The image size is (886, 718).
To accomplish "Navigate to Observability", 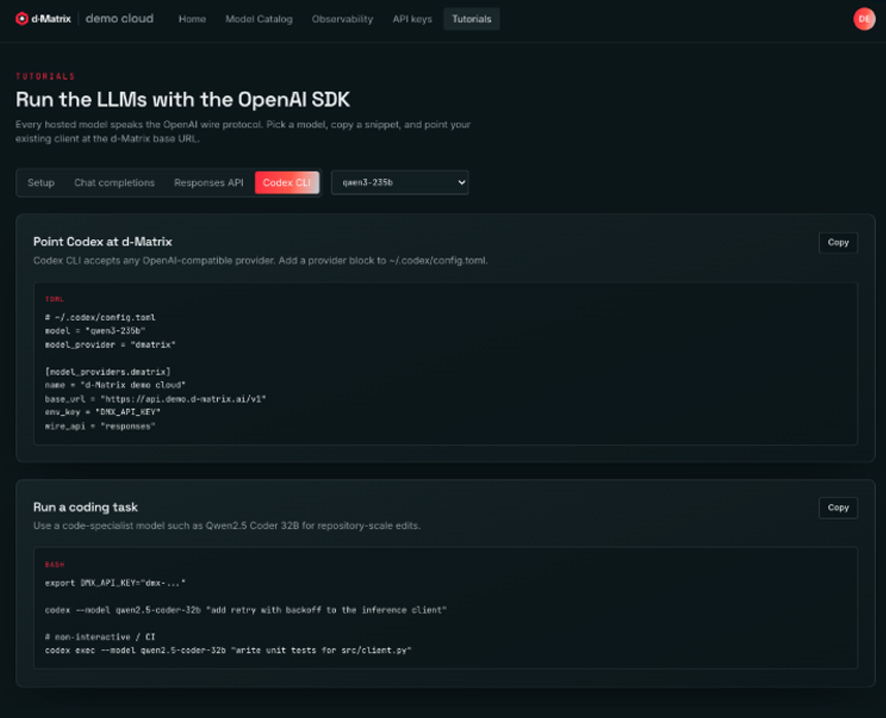I will coord(342,19).
